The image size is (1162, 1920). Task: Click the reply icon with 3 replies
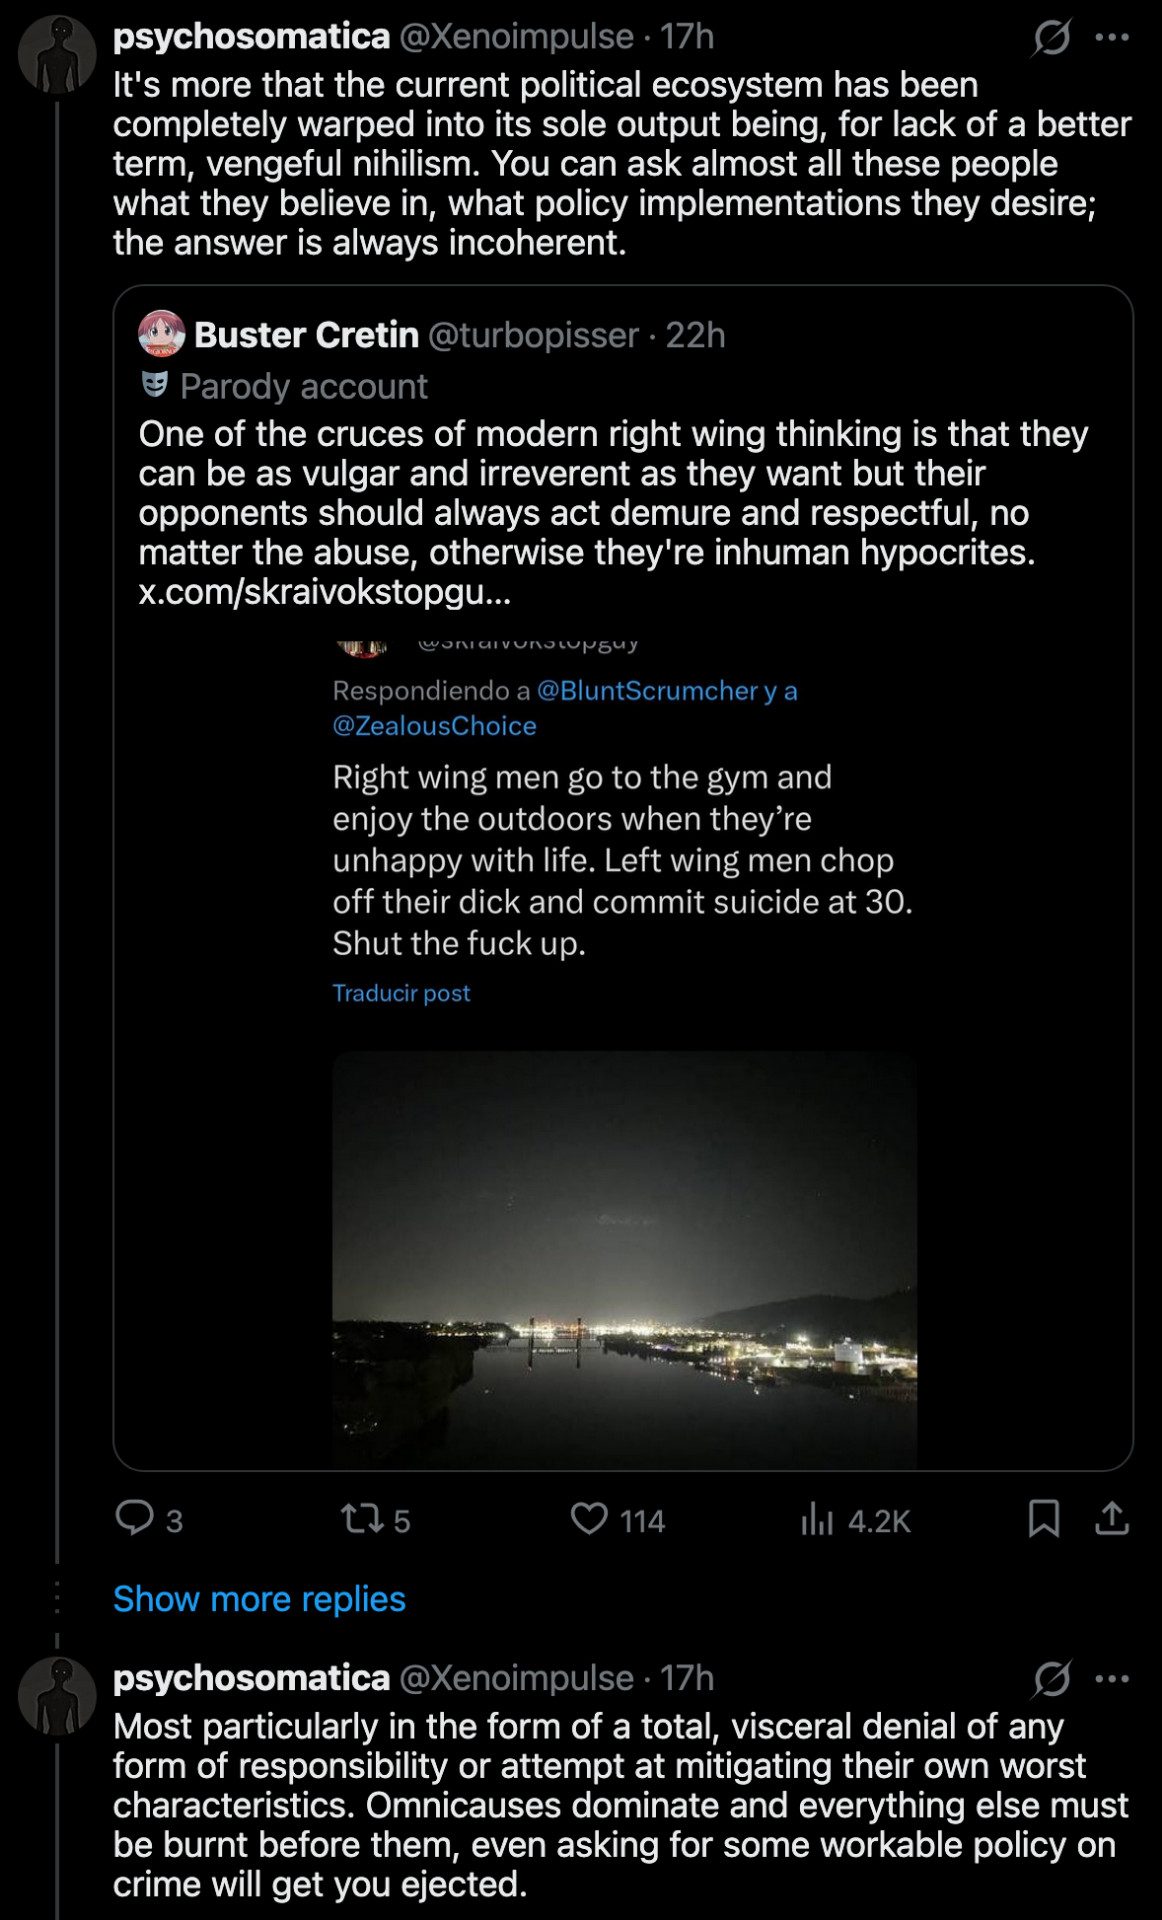coord(135,1518)
